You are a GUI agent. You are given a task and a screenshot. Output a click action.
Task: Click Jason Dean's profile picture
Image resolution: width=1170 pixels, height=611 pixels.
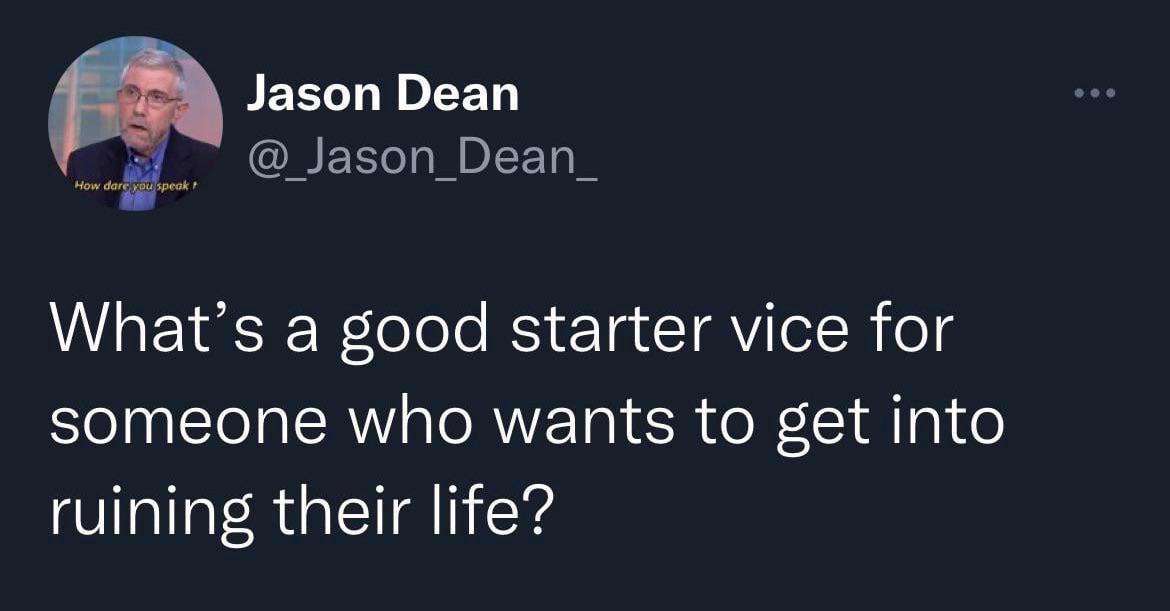(135, 123)
